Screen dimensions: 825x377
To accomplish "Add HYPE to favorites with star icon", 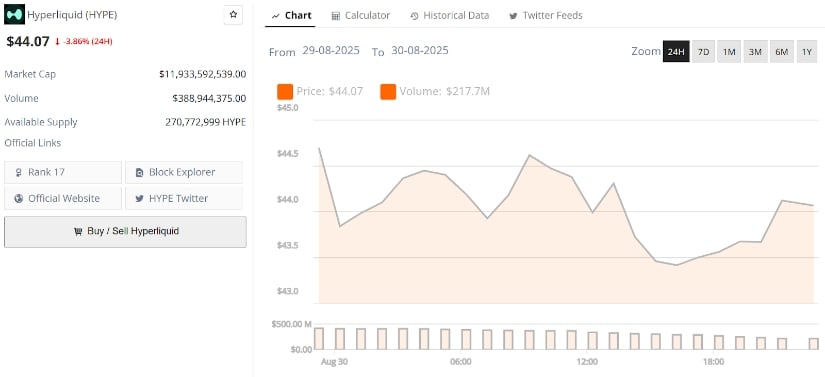I will pos(233,15).
